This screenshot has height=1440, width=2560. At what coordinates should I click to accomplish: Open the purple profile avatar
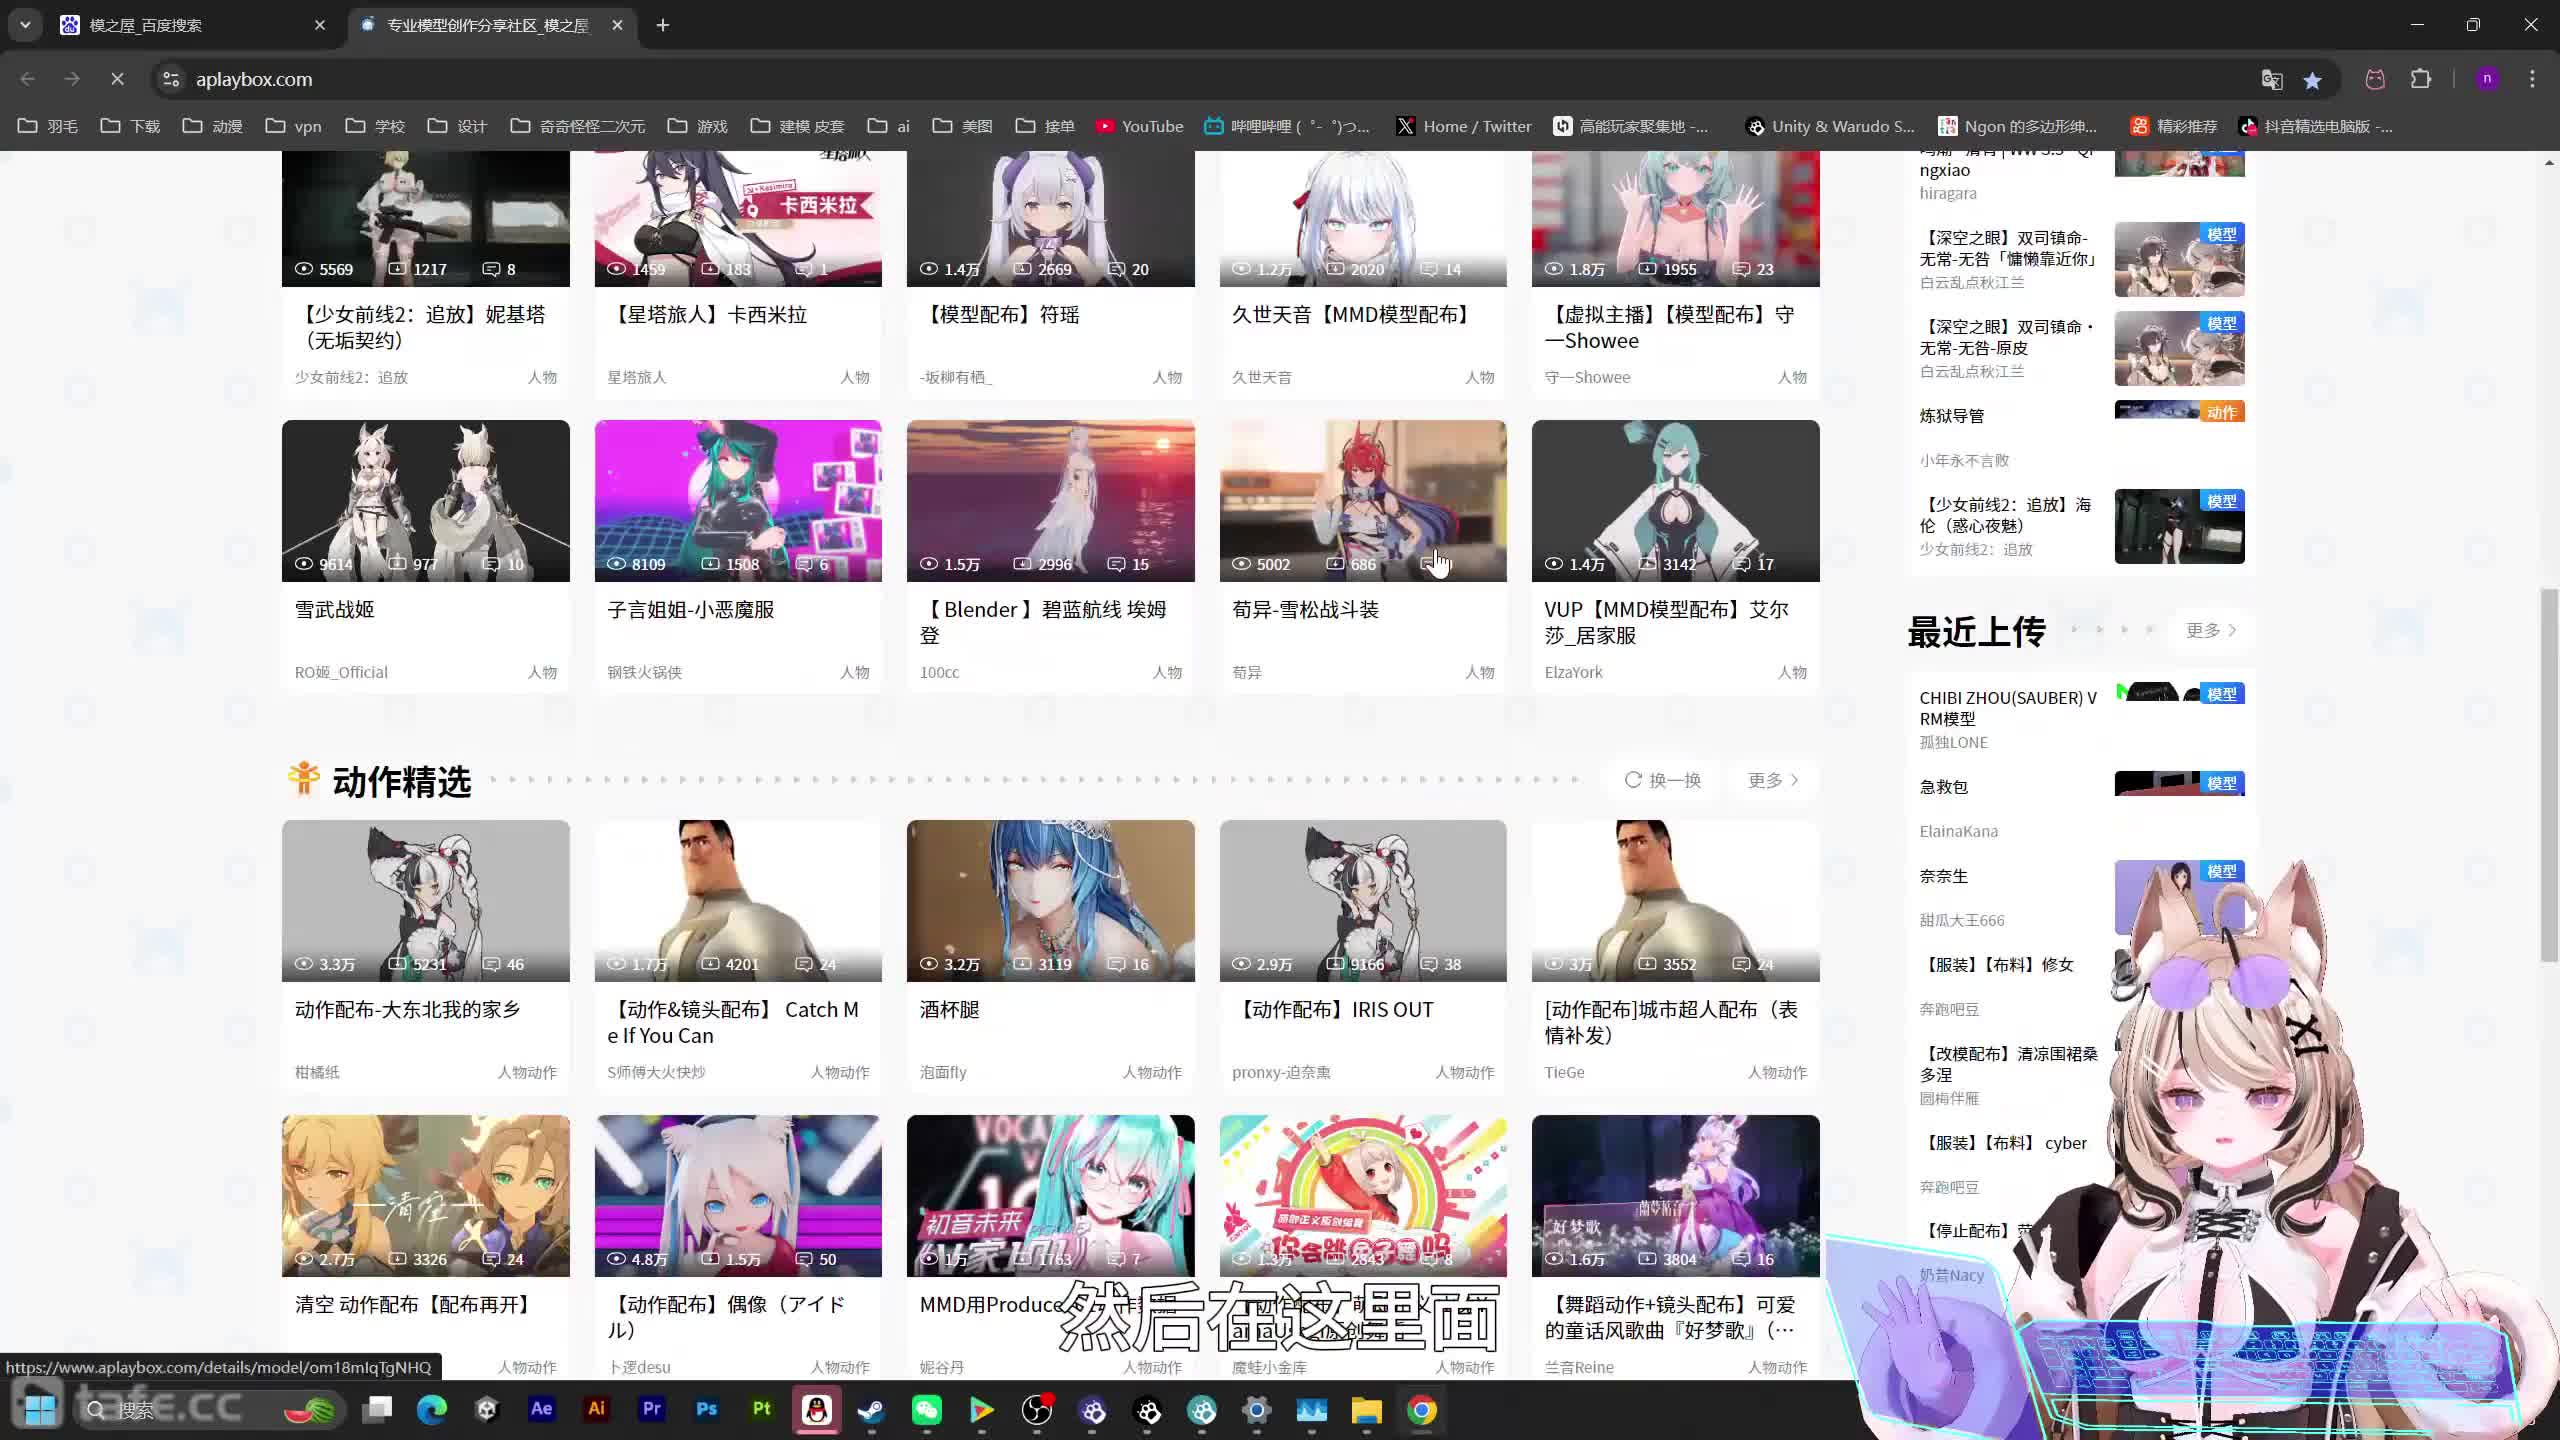click(x=2487, y=79)
